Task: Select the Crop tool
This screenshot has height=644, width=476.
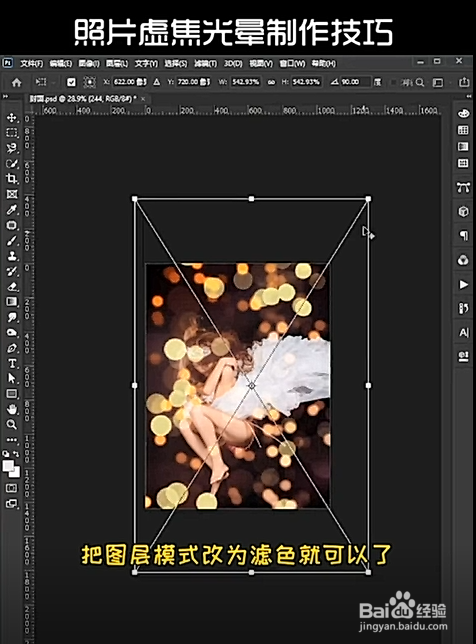Action: [11, 178]
